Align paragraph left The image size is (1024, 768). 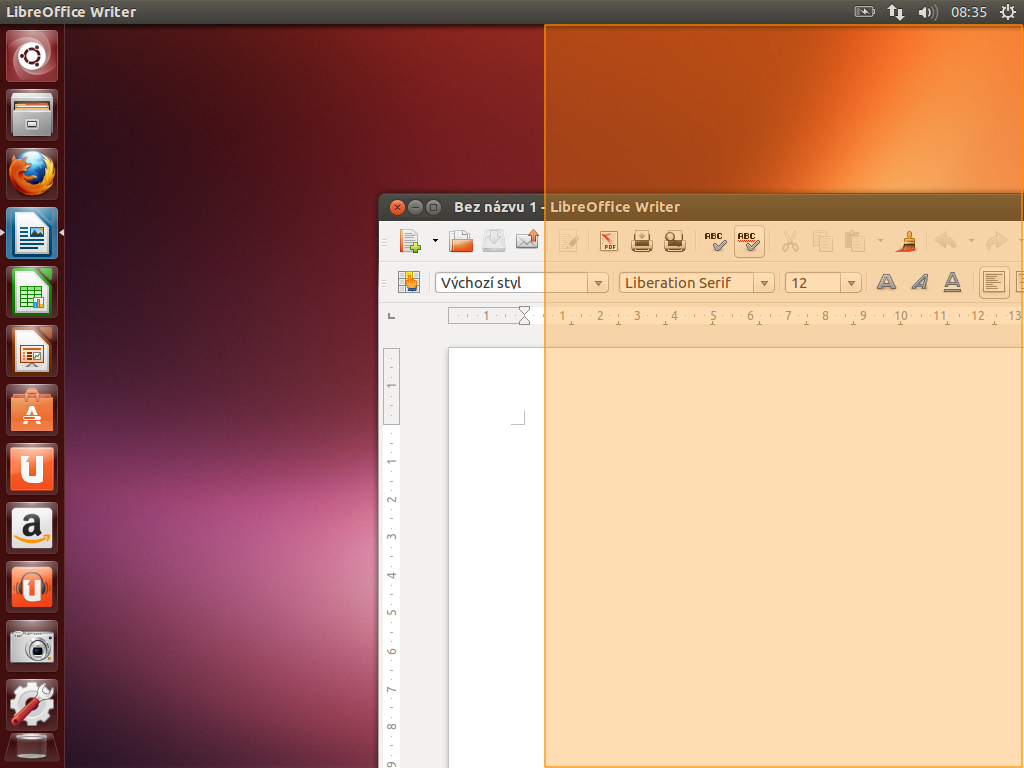pos(993,282)
